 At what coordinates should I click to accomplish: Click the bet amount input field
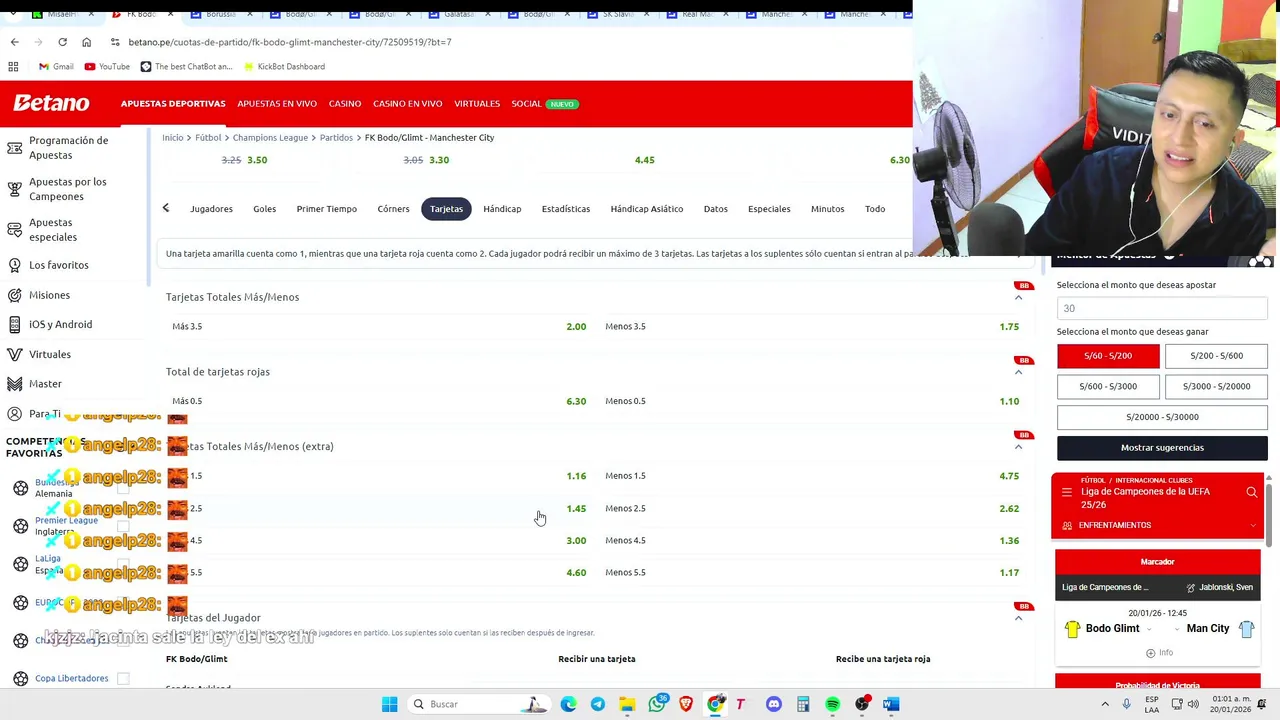(1162, 308)
